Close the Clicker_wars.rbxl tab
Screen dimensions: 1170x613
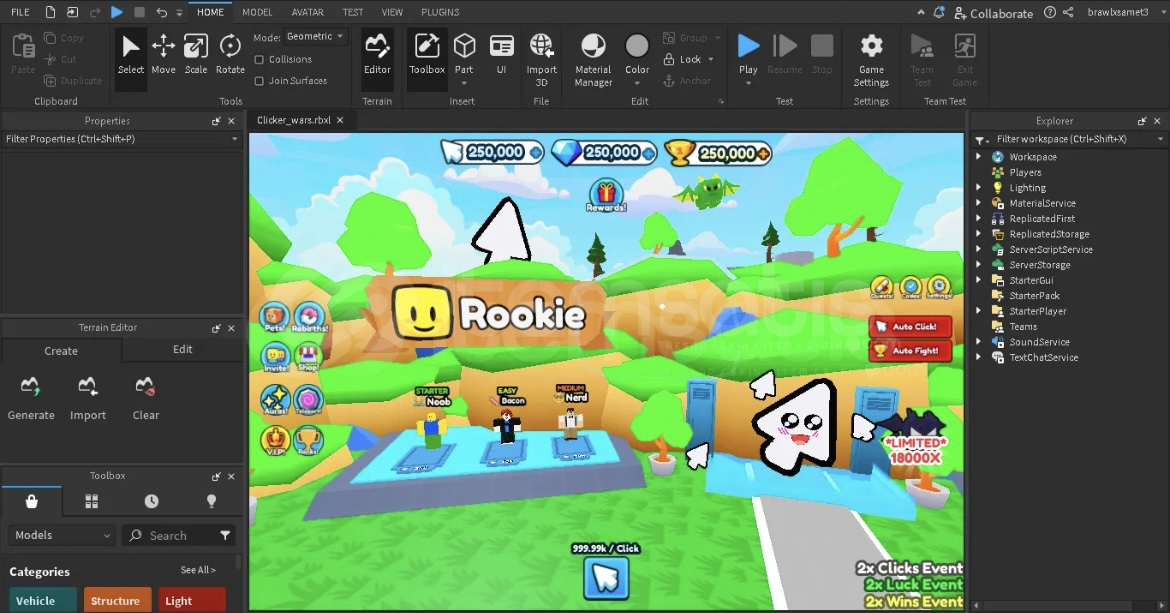click(x=340, y=120)
